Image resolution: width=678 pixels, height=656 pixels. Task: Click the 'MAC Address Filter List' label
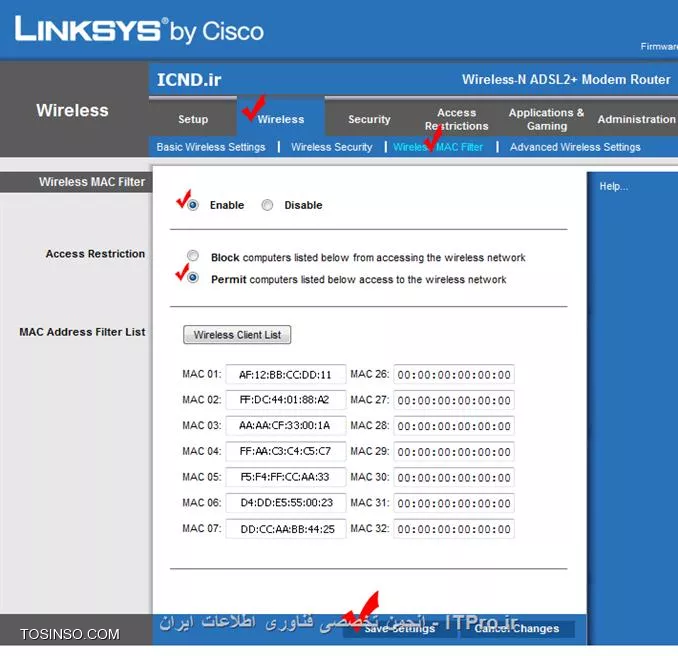82,332
